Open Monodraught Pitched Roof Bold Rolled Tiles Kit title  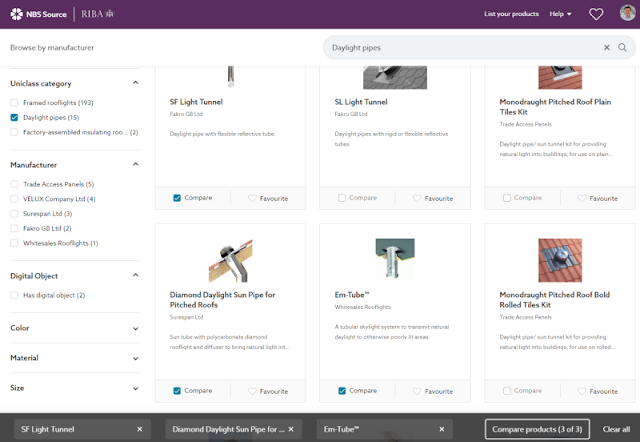point(554,300)
